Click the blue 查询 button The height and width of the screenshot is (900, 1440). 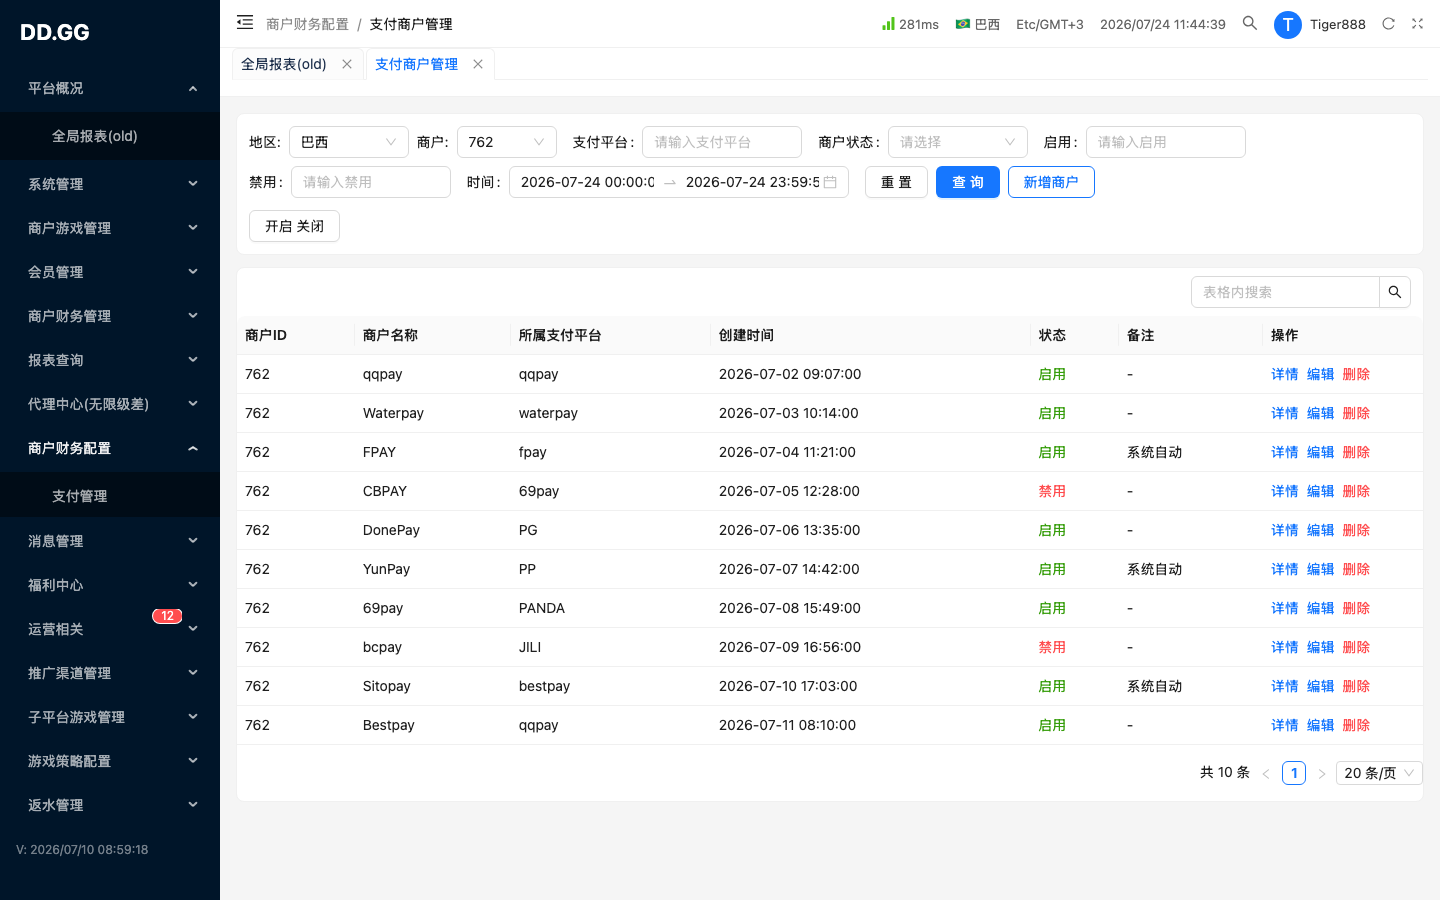(968, 182)
